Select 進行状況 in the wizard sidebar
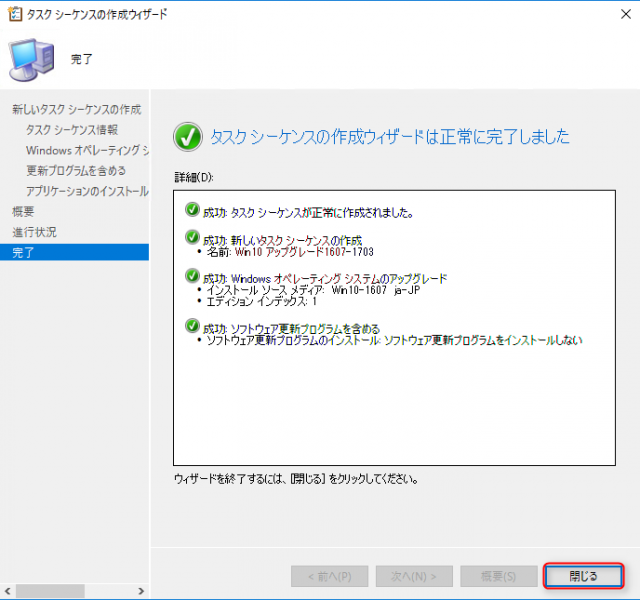640x600 pixels. click(34, 232)
